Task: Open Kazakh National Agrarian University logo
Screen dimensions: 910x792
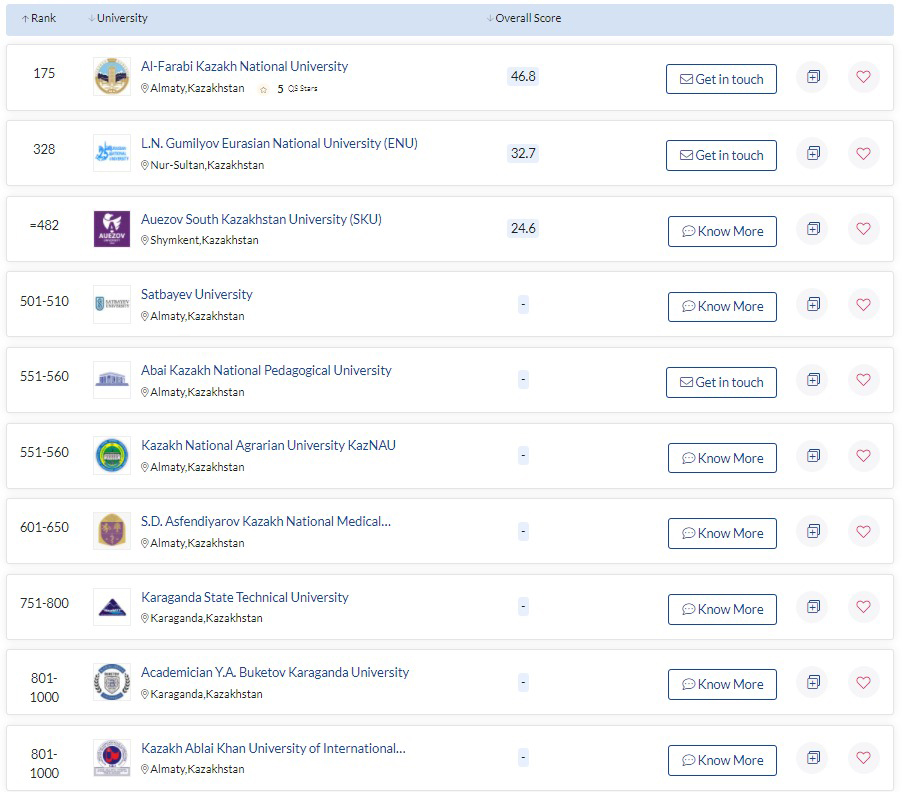Action: click(112, 455)
